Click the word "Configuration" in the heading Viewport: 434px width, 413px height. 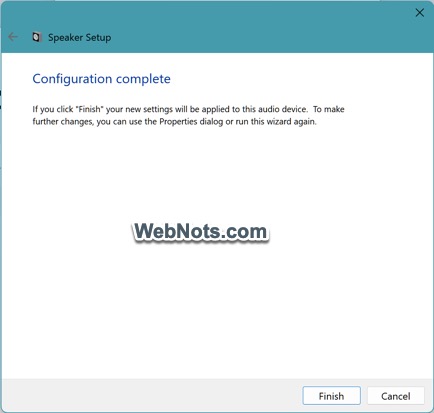72,79
